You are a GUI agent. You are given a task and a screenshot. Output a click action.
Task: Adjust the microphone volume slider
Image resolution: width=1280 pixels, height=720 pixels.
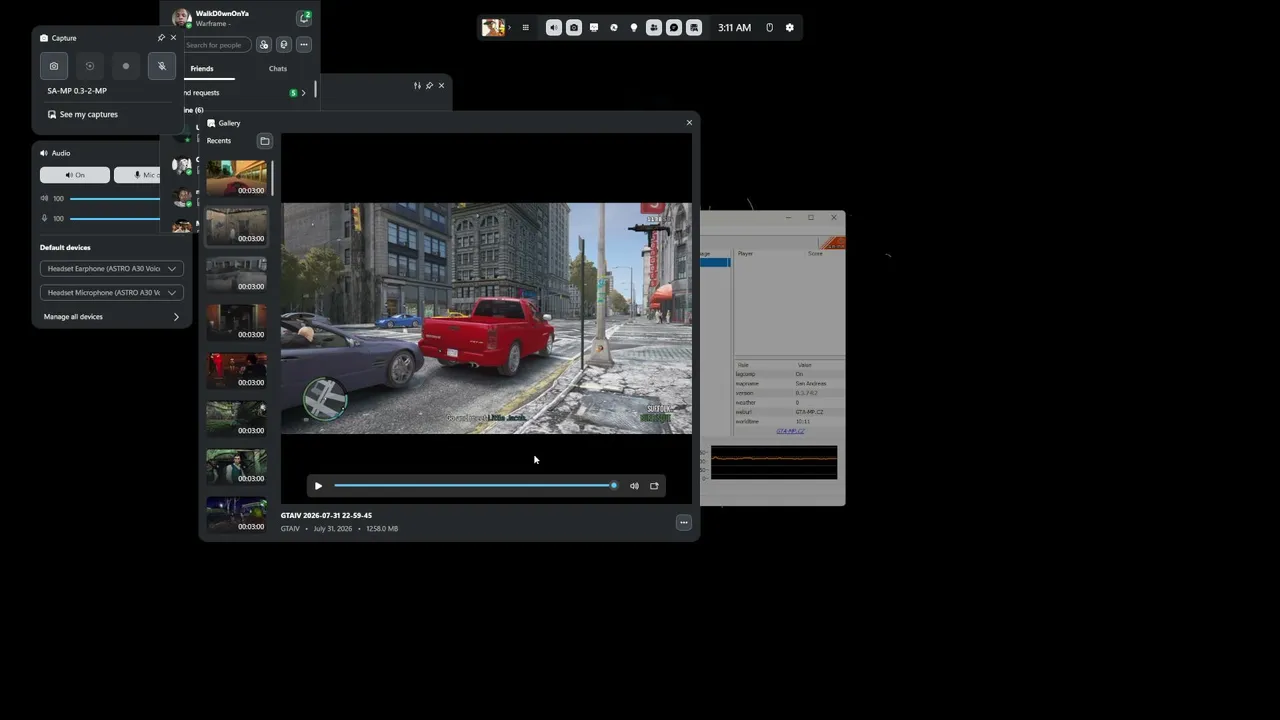click(114, 218)
